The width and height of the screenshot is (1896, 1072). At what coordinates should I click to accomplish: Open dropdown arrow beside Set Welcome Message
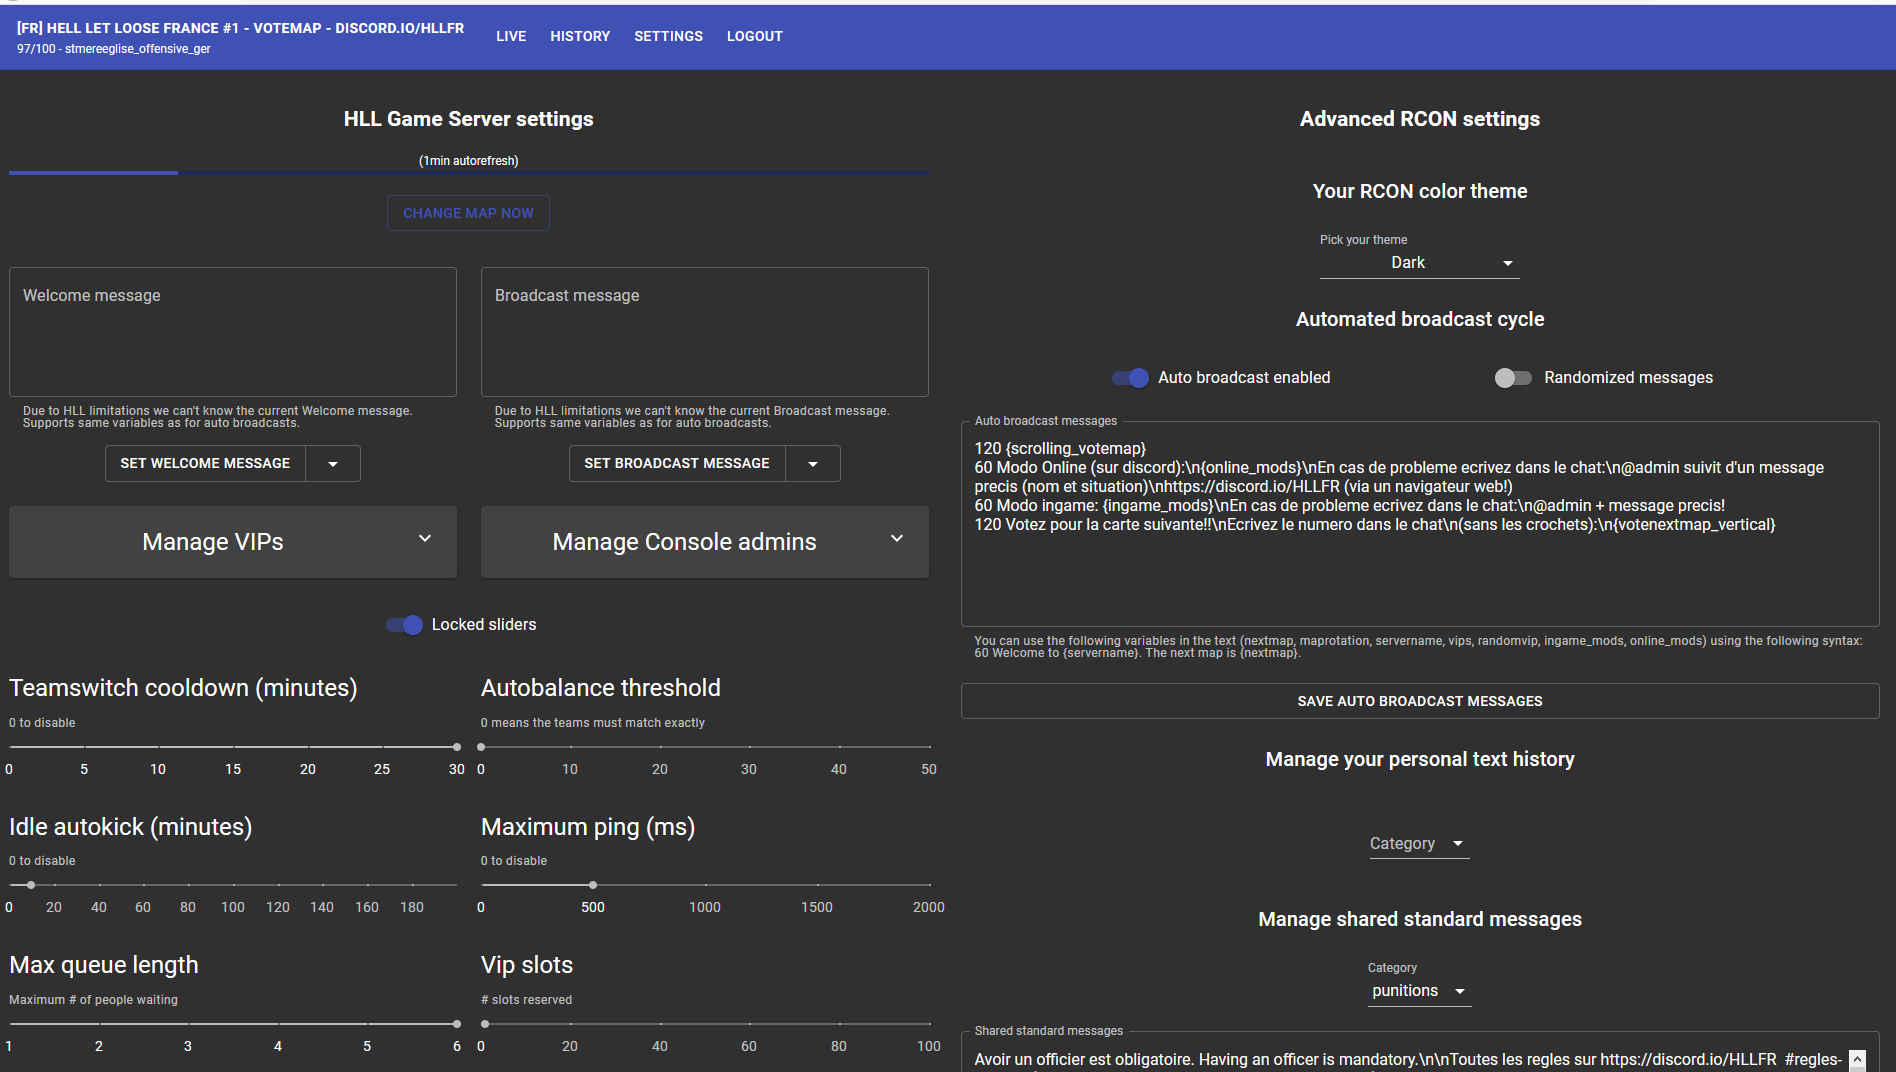[333, 464]
